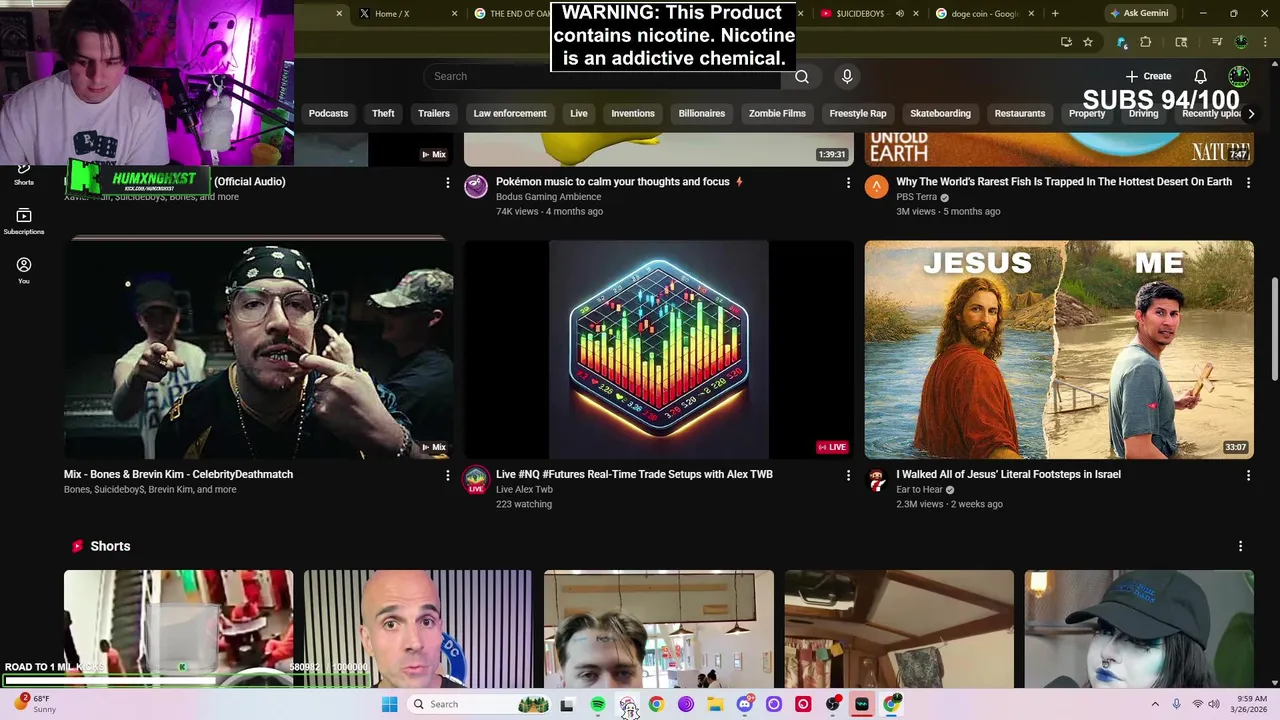Select the Inventions category chip

(633, 114)
